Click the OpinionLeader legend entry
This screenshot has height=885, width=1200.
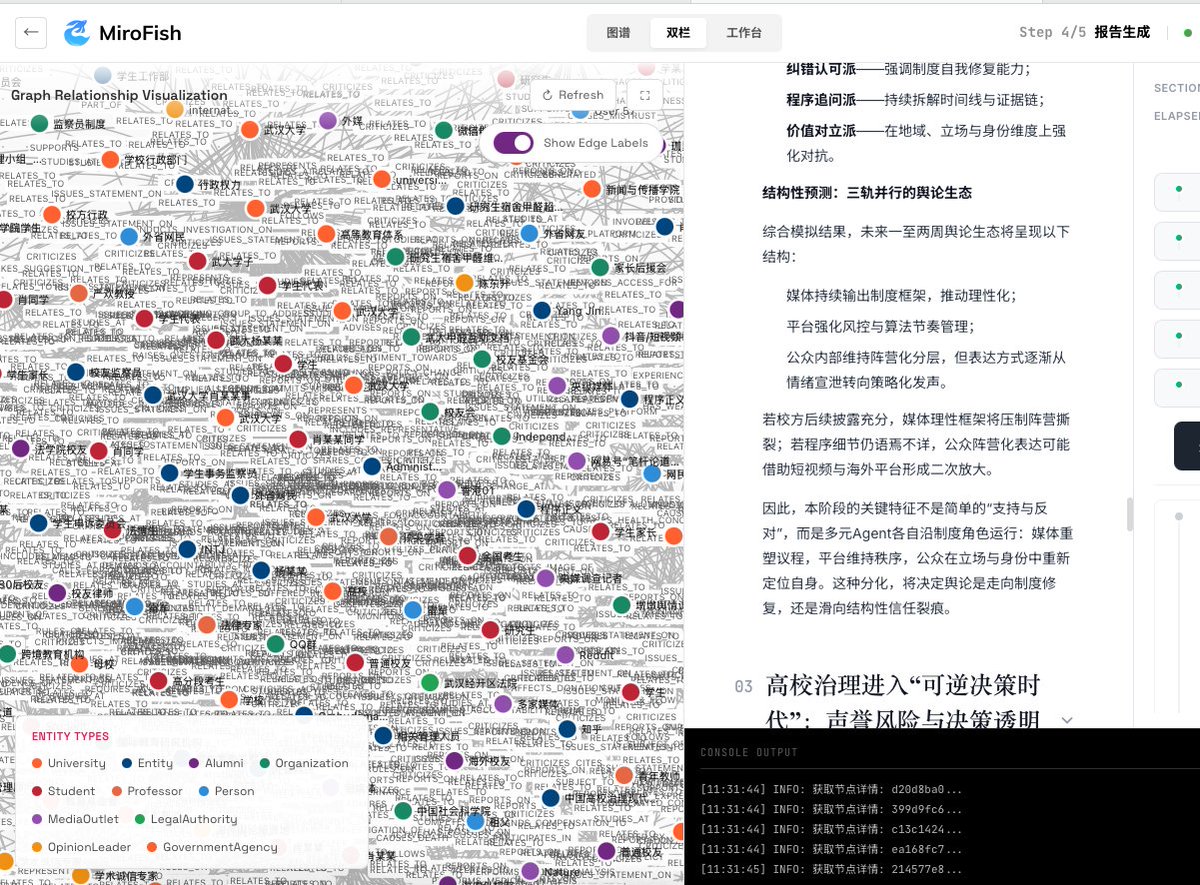(81, 847)
